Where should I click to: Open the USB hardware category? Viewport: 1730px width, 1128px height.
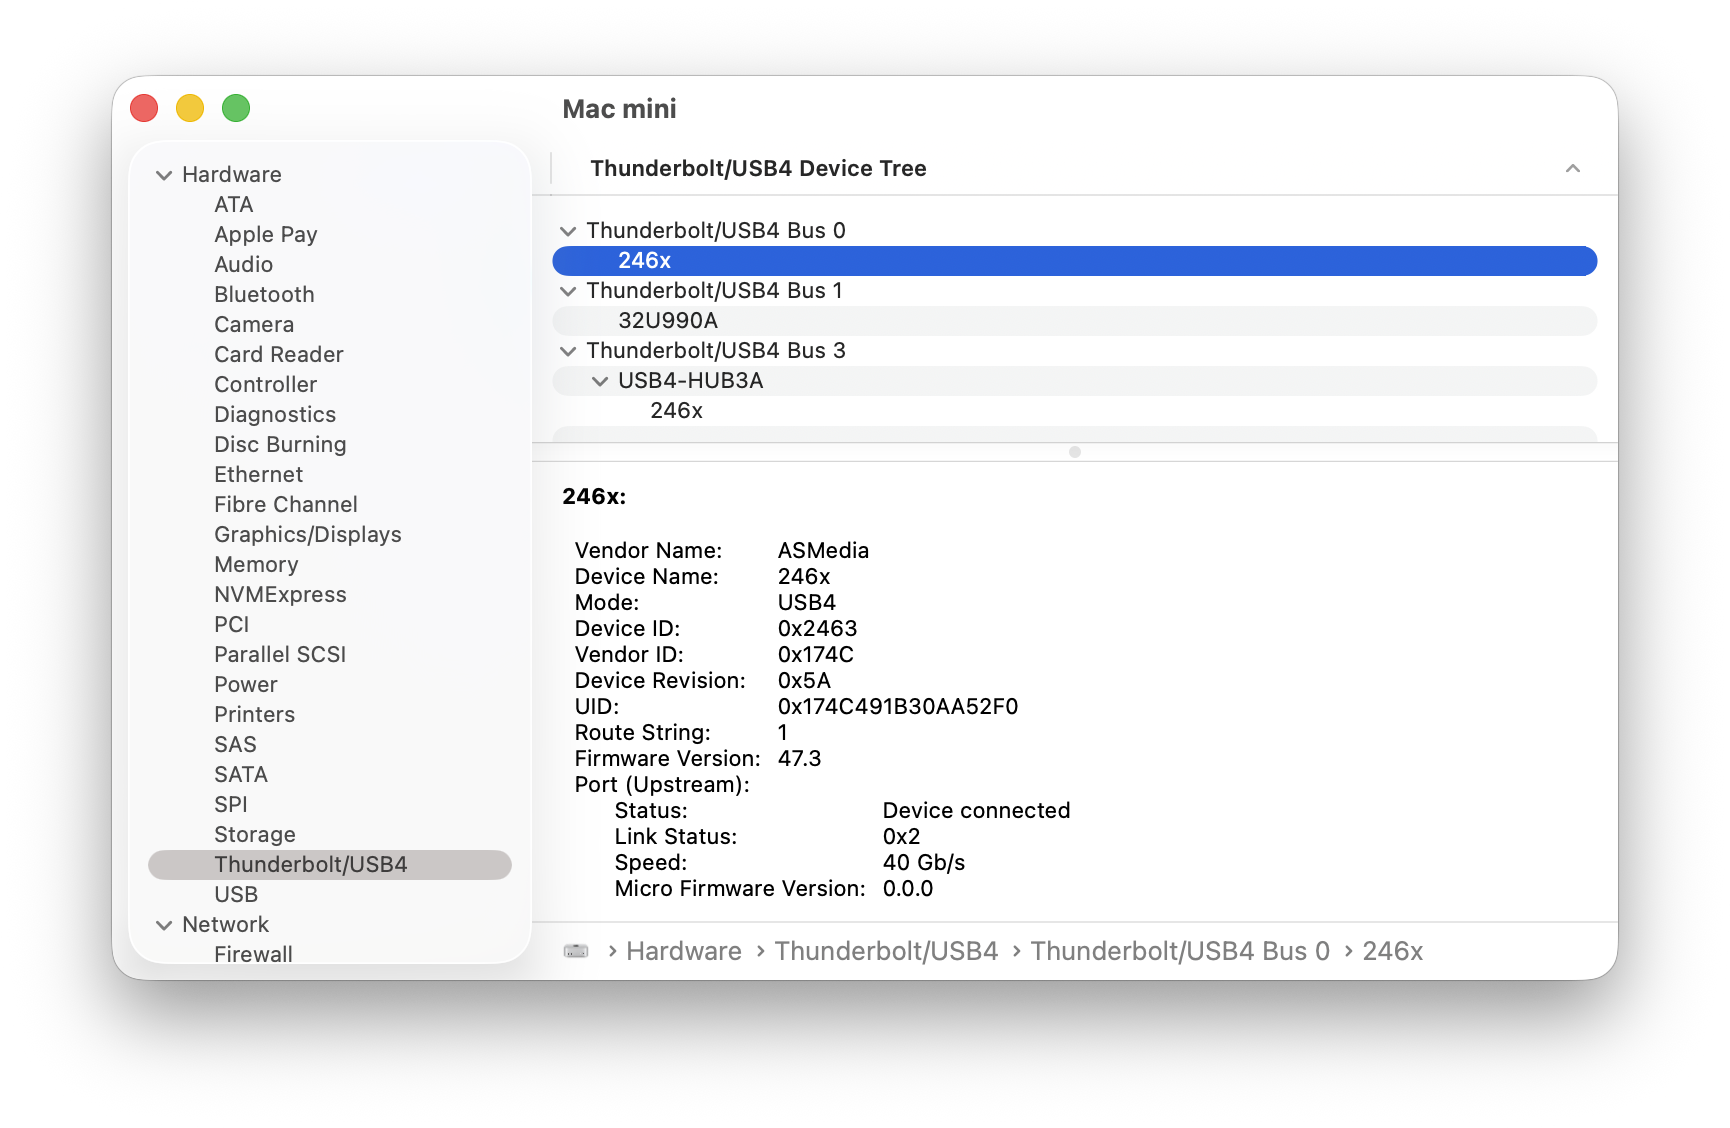(x=236, y=894)
